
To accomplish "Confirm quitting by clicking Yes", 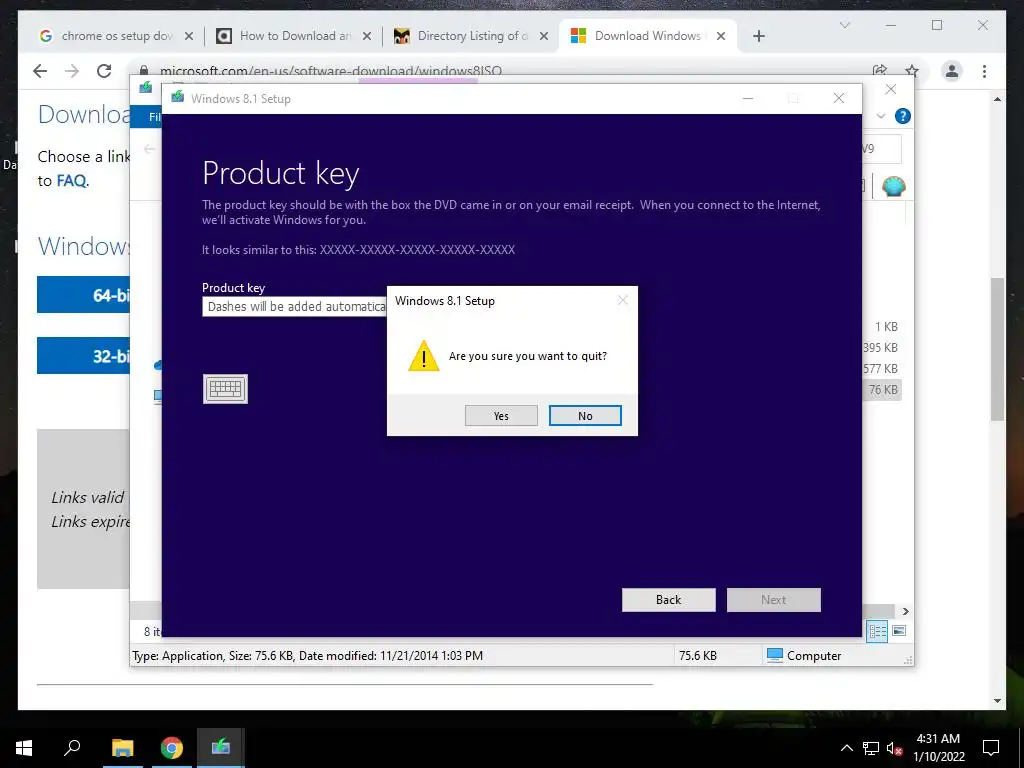I will pyautogui.click(x=501, y=416).
